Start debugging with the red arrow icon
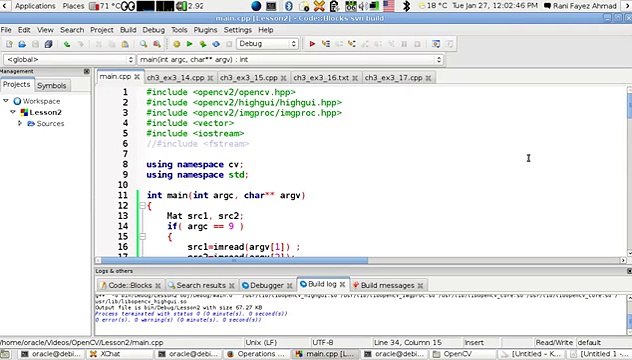Viewport: 632px width, 360px height. pos(312,44)
